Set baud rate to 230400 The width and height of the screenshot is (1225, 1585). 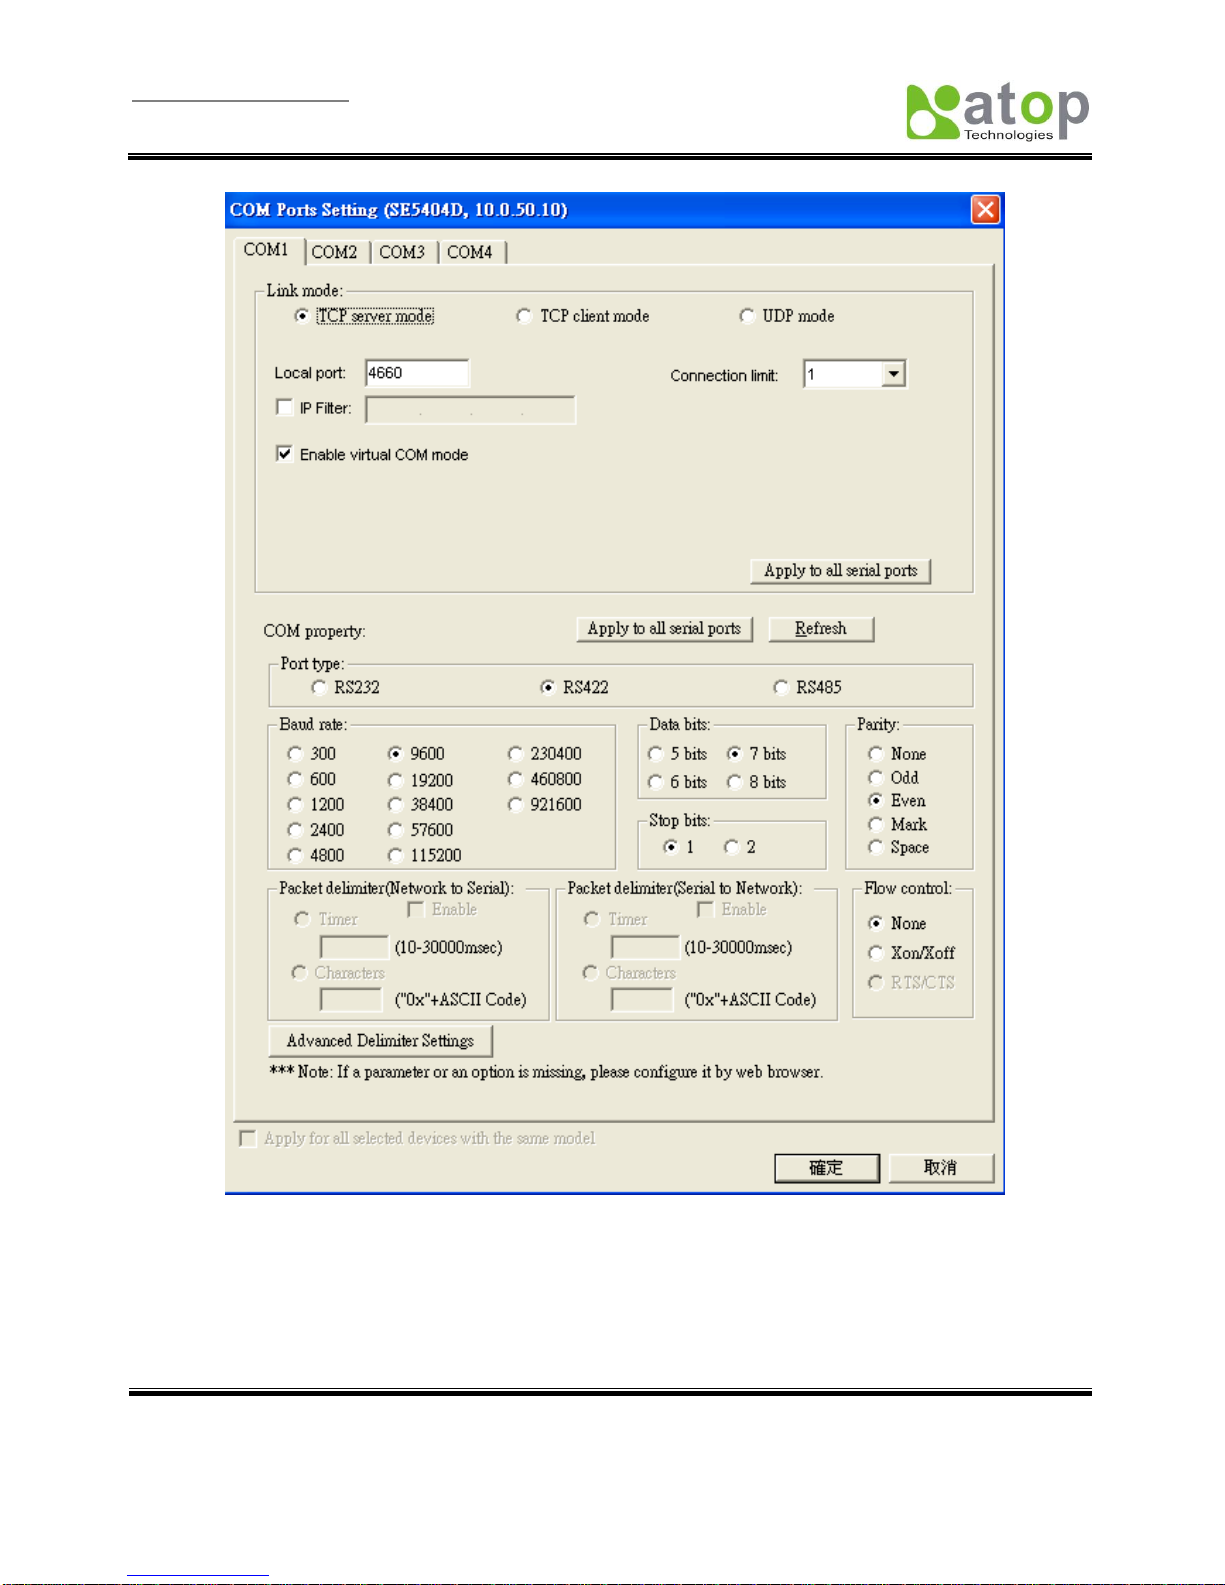click(x=515, y=754)
